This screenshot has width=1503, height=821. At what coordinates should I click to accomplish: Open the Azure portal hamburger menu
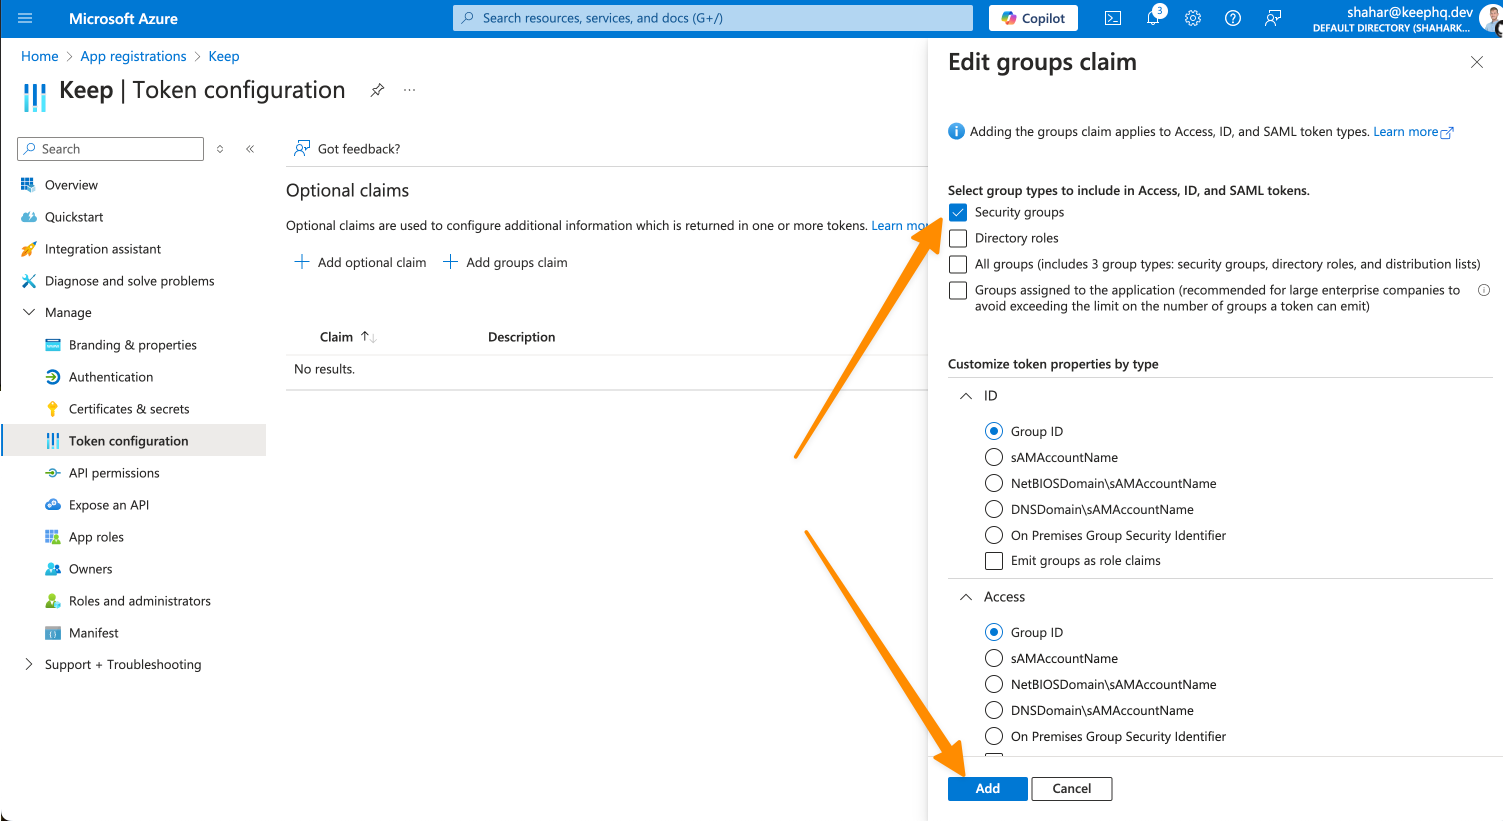point(25,18)
